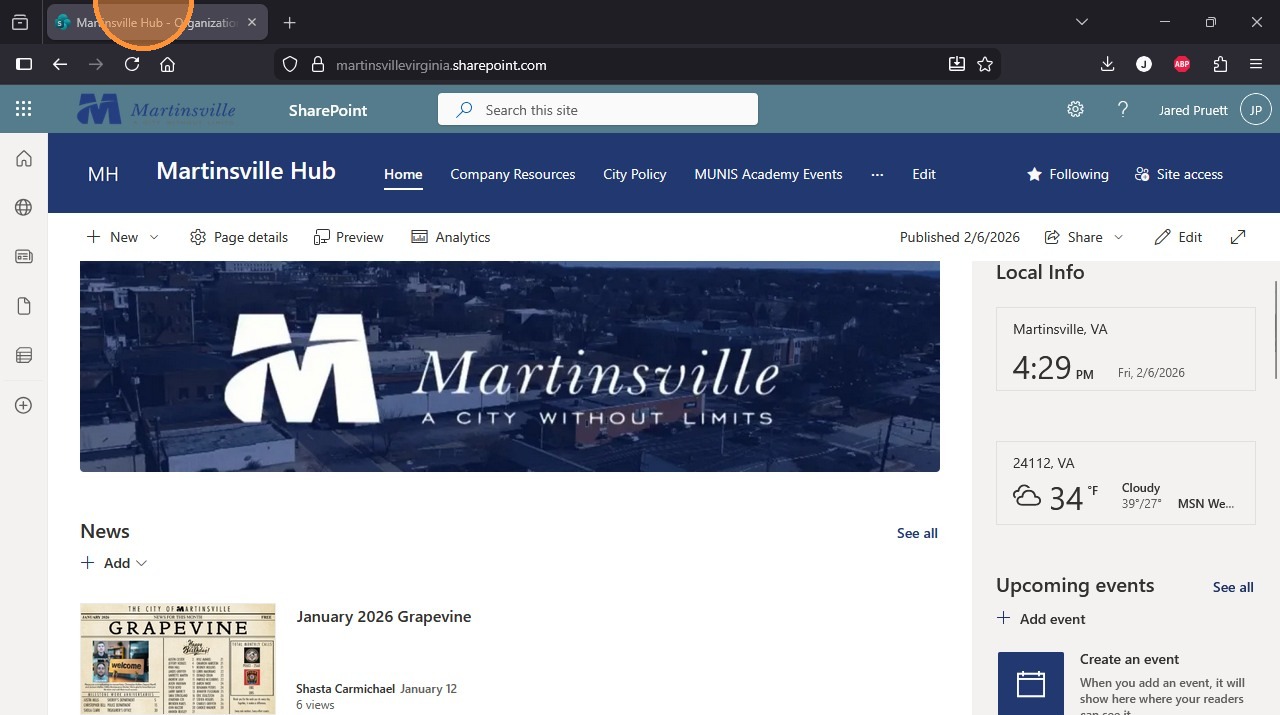Click the Published 2/6/2026 status
Viewport: 1280px width, 715px height.
coord(959,237)
